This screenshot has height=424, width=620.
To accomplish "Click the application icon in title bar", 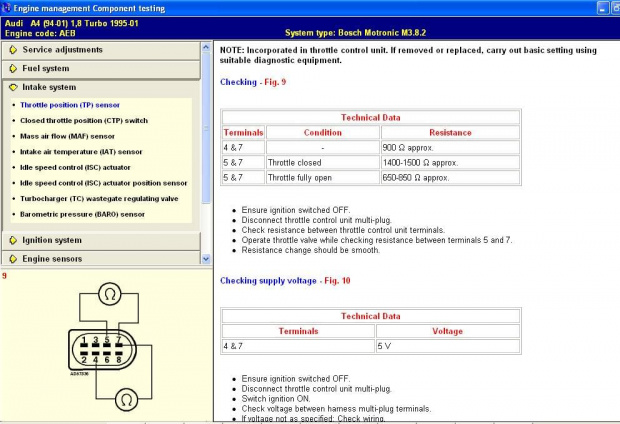I will (x=6, y=8).
